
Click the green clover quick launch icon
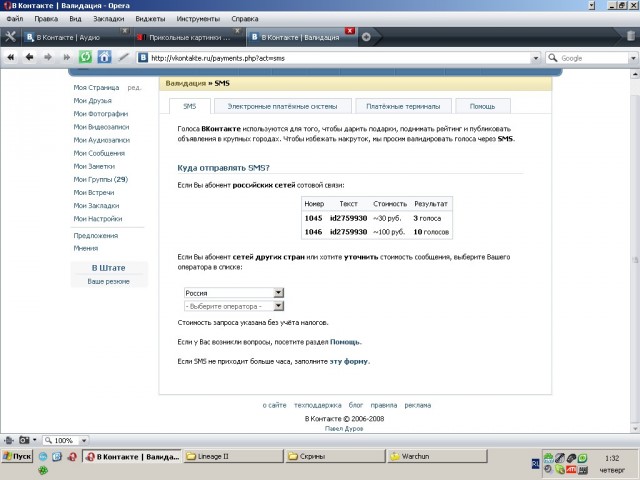point(43,470)
